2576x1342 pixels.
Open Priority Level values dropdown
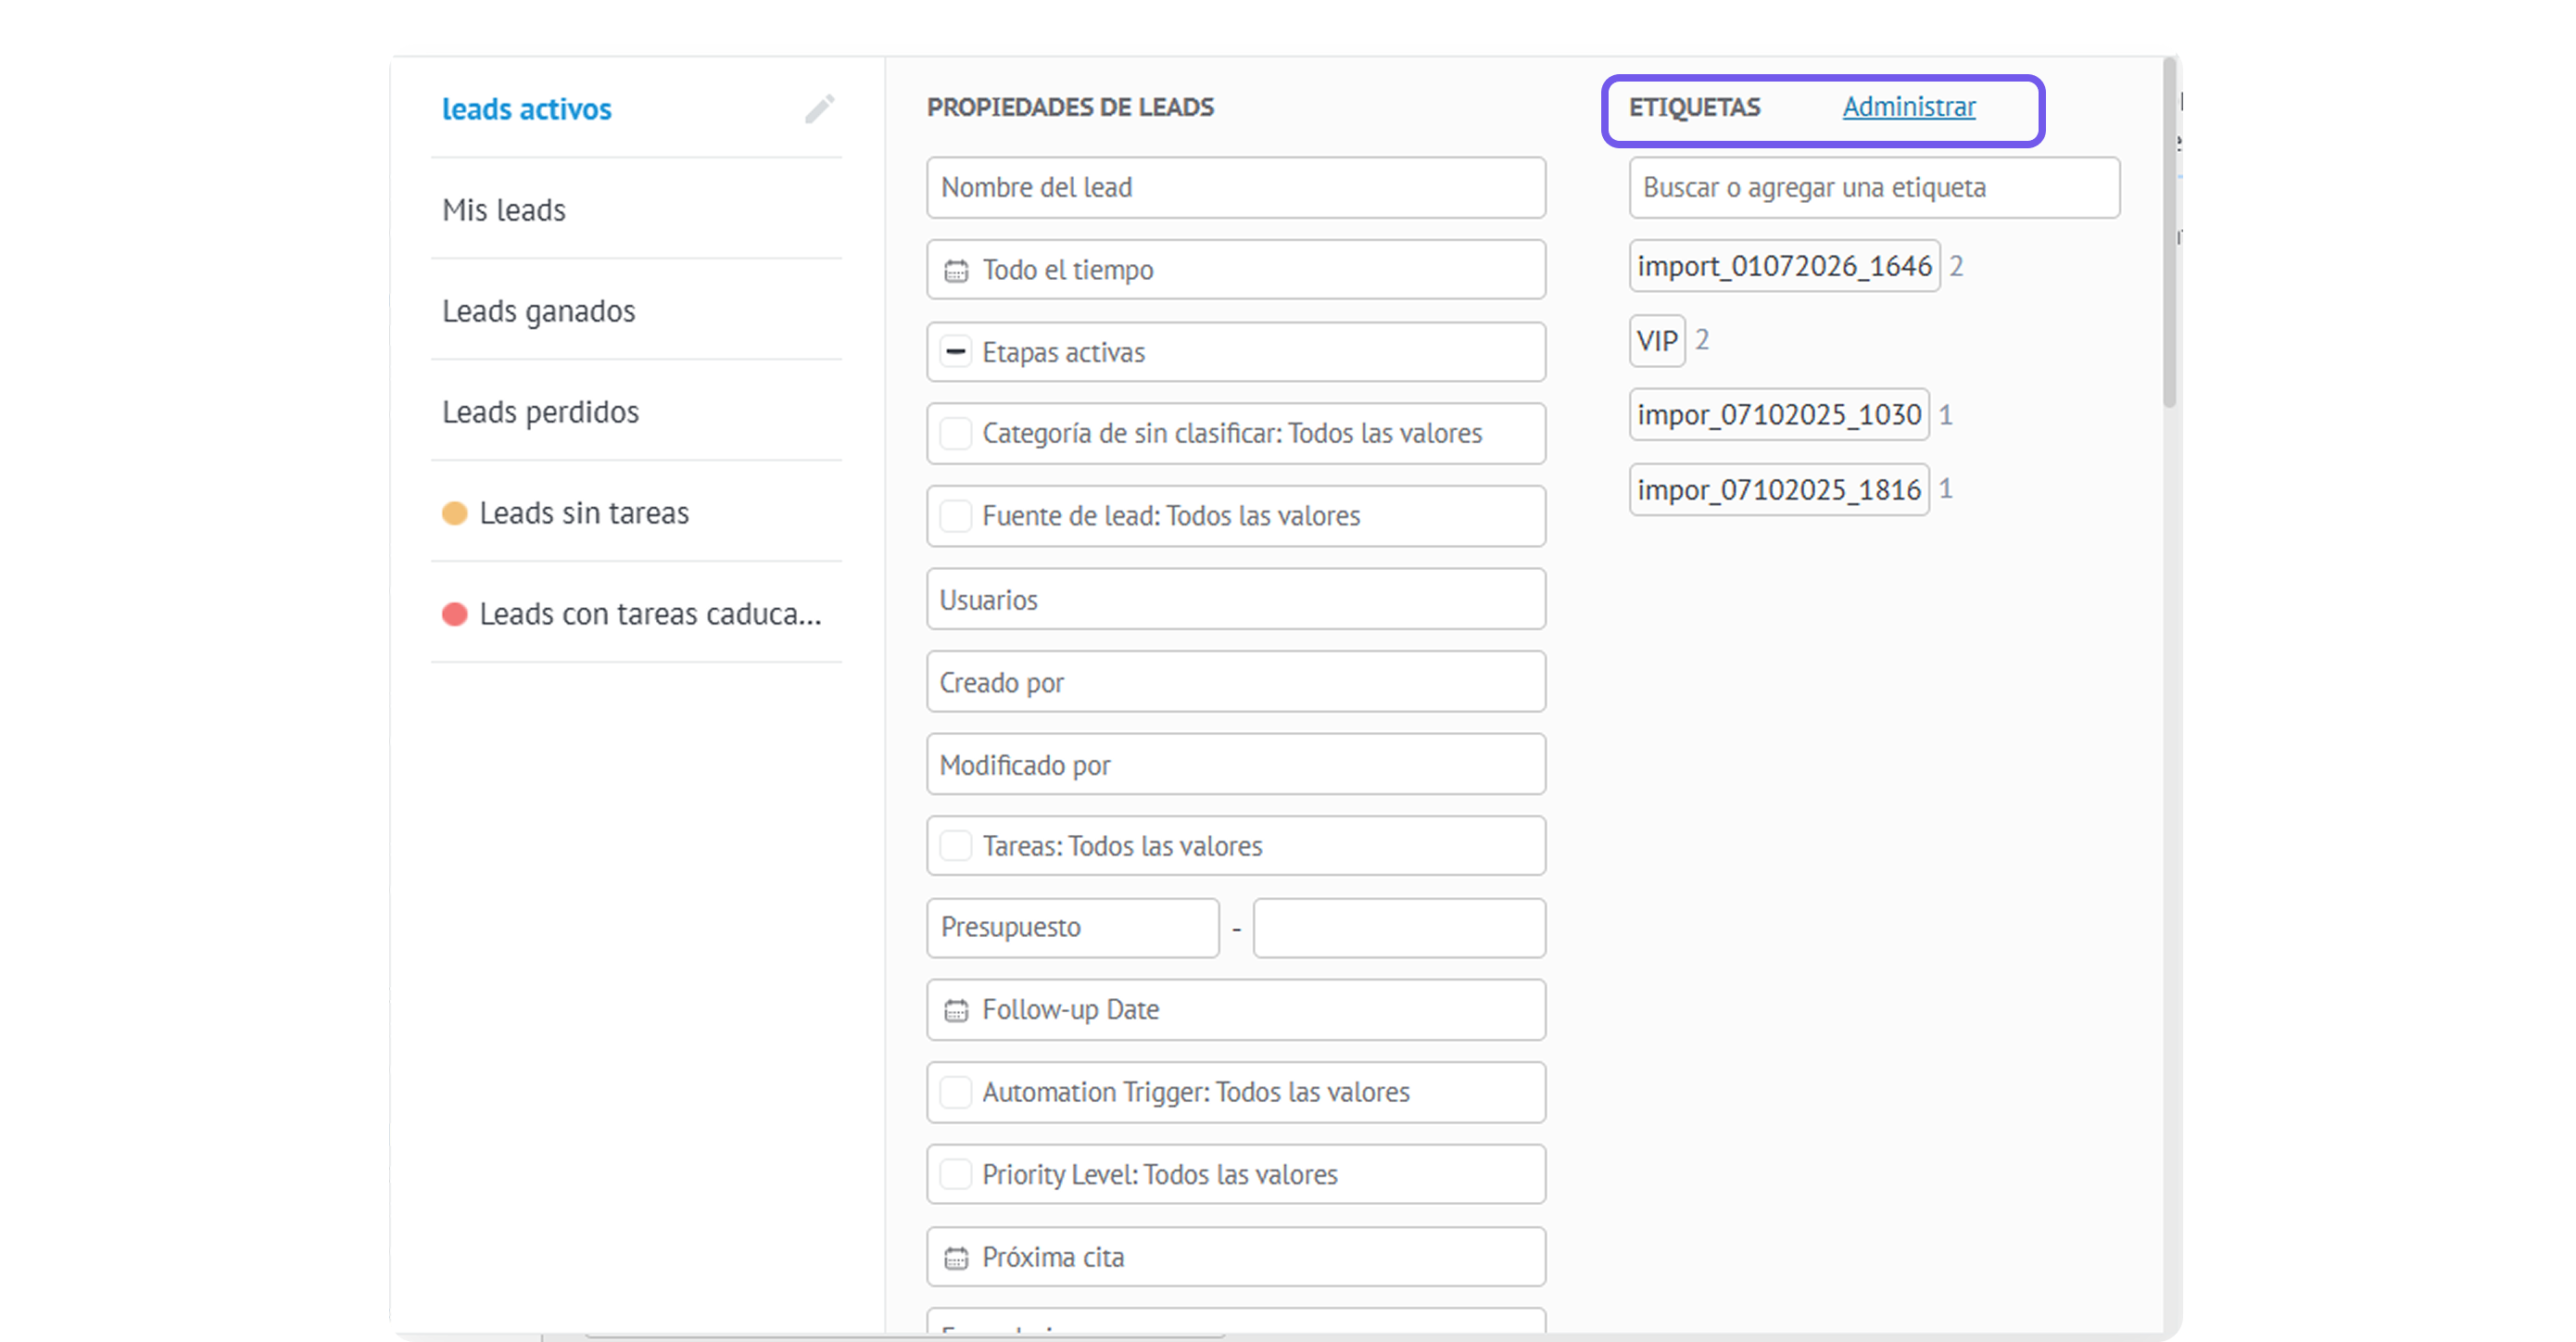pyautogui.click(x=1236, y=1174)
